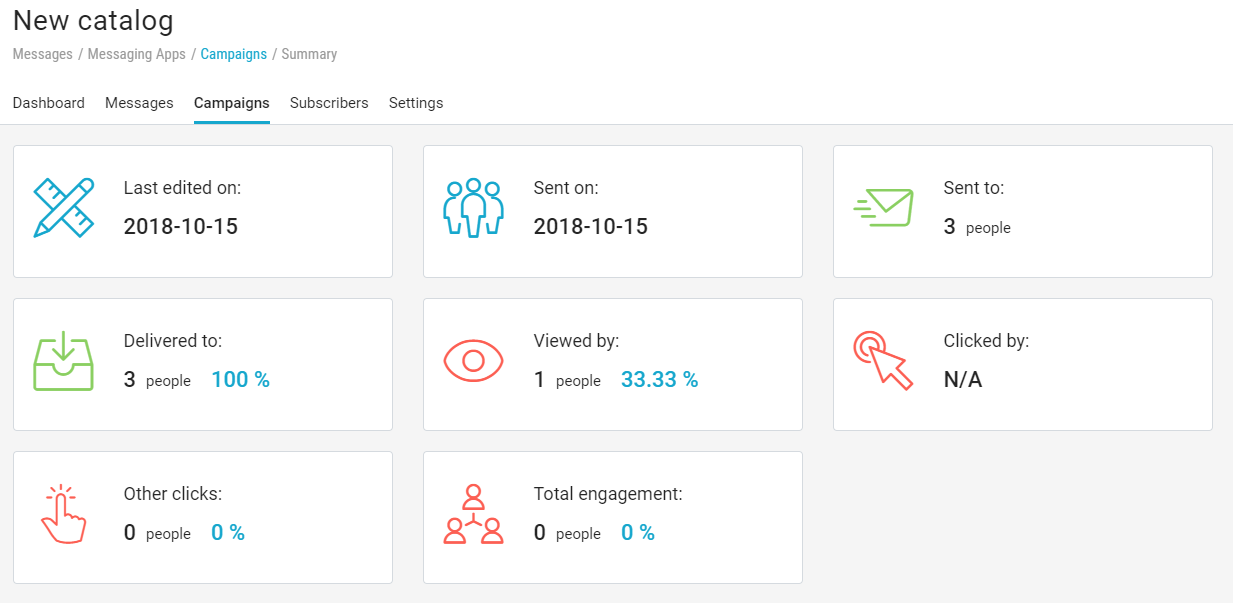The image size is (1233, 603).
Task: Click the cursor target Clicked by icon
Action: tap(883, 361)
